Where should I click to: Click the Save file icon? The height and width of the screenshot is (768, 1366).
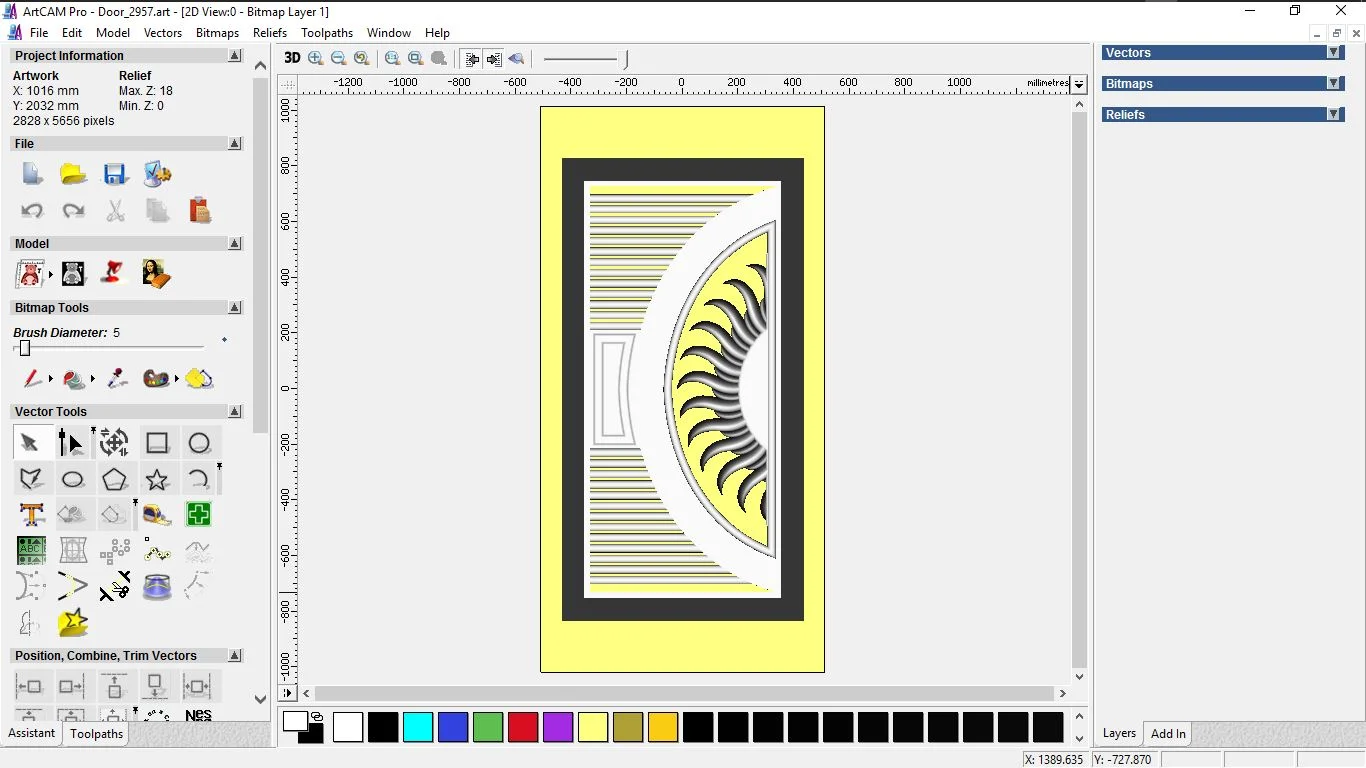pos(115,174)
